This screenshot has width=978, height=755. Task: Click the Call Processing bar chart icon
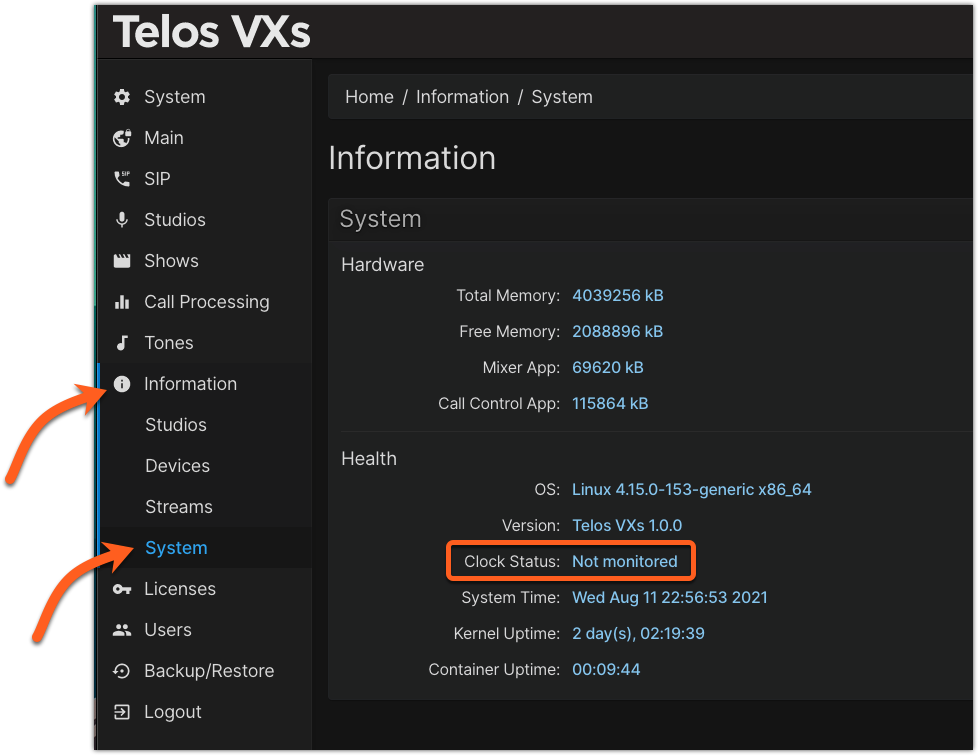coord(122,302)
